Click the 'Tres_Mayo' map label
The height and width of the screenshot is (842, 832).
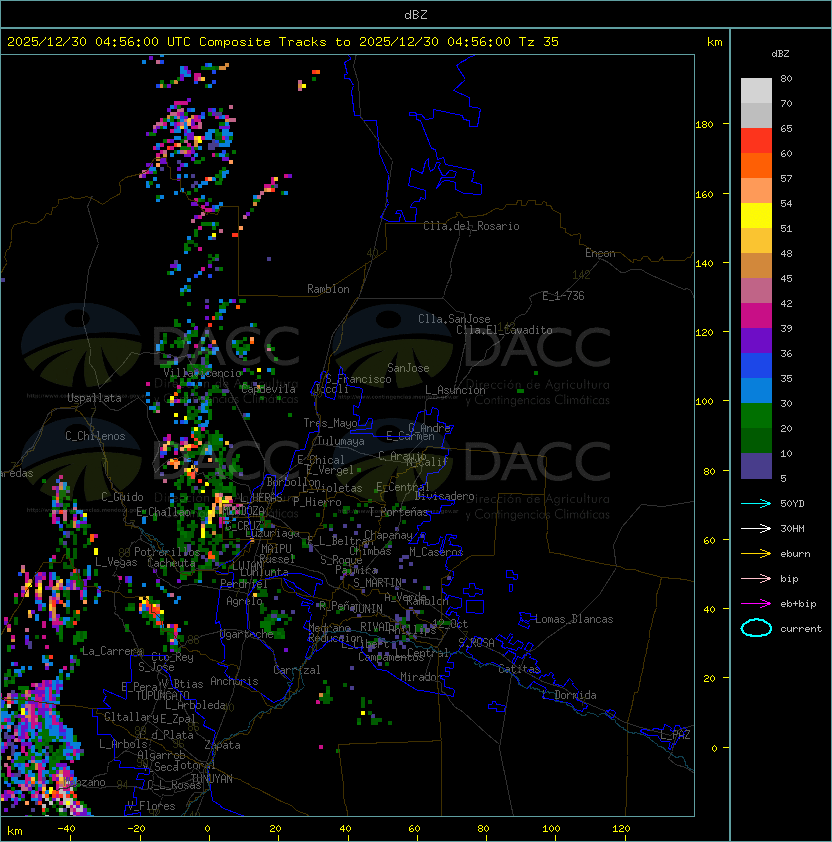tap(330, 423)
